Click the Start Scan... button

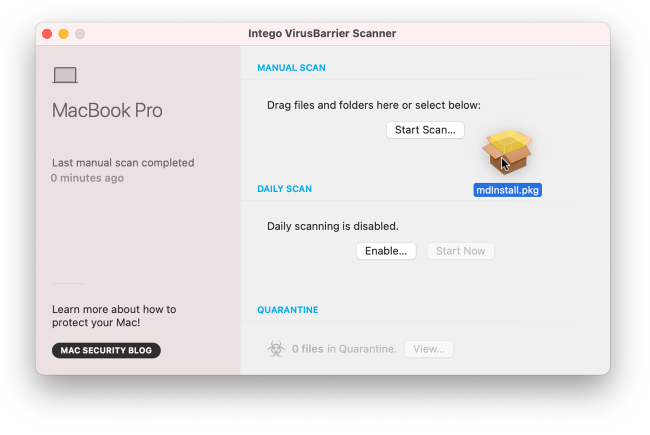point(425,130)
